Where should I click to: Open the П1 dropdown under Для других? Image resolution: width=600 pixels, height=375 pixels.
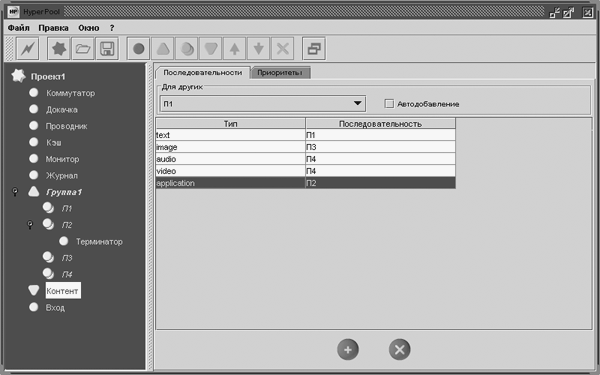[262, 104]
